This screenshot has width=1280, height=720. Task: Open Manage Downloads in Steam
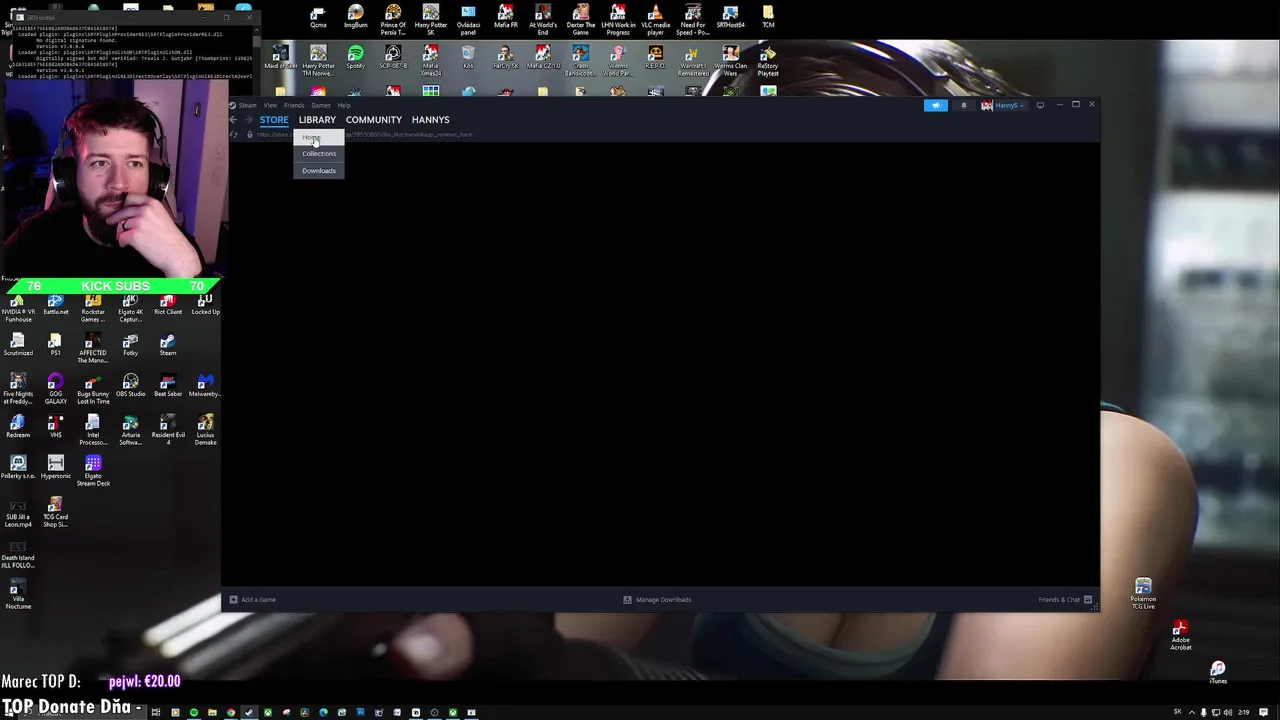[x=657, y=600]
